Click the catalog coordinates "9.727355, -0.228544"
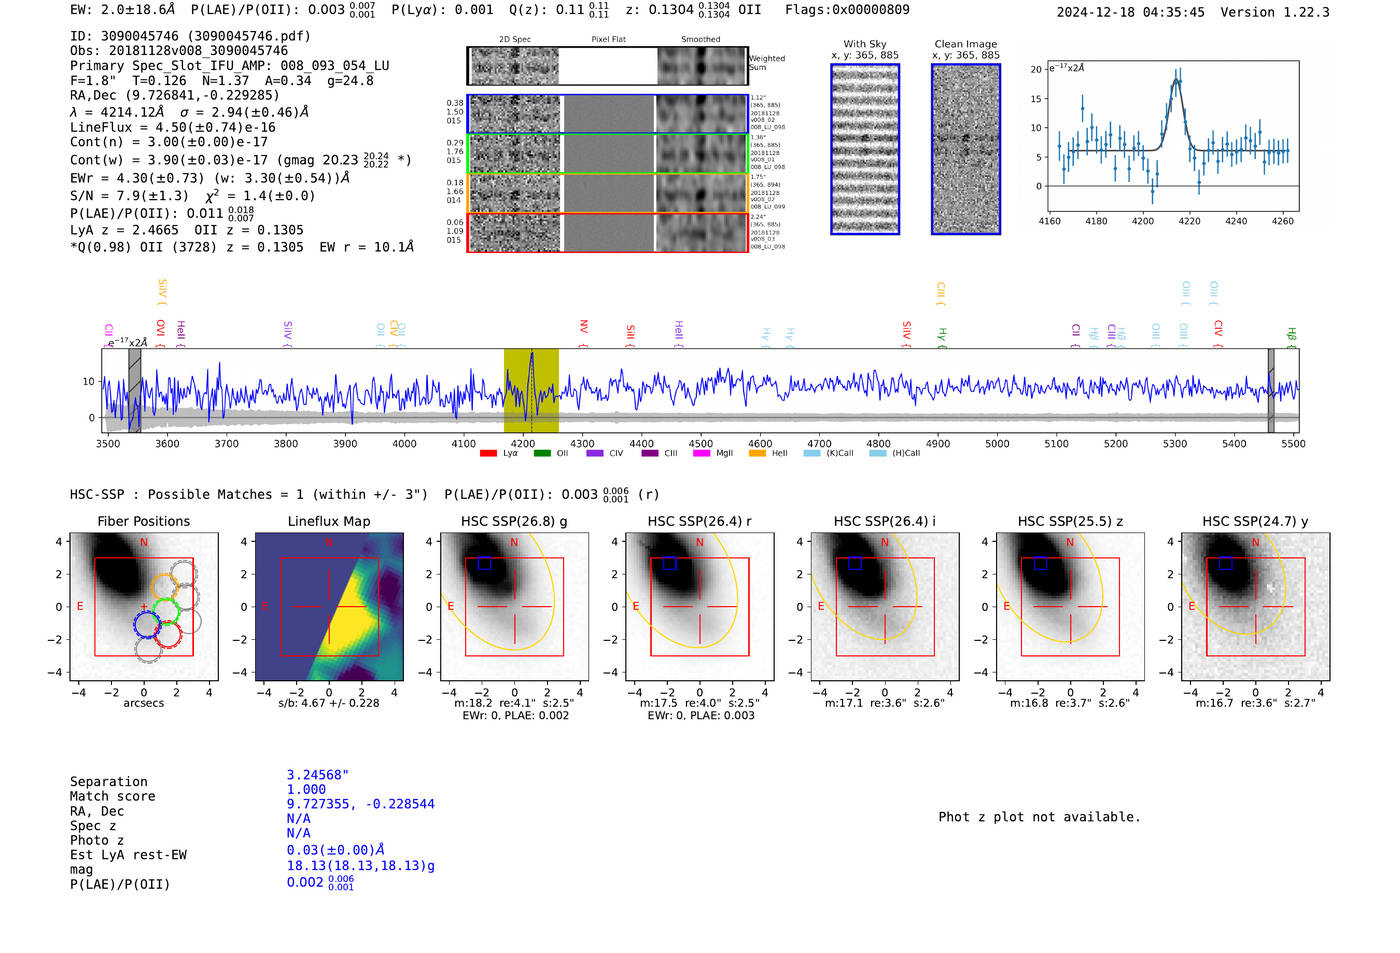1400x953 pixels. [361, 804]
